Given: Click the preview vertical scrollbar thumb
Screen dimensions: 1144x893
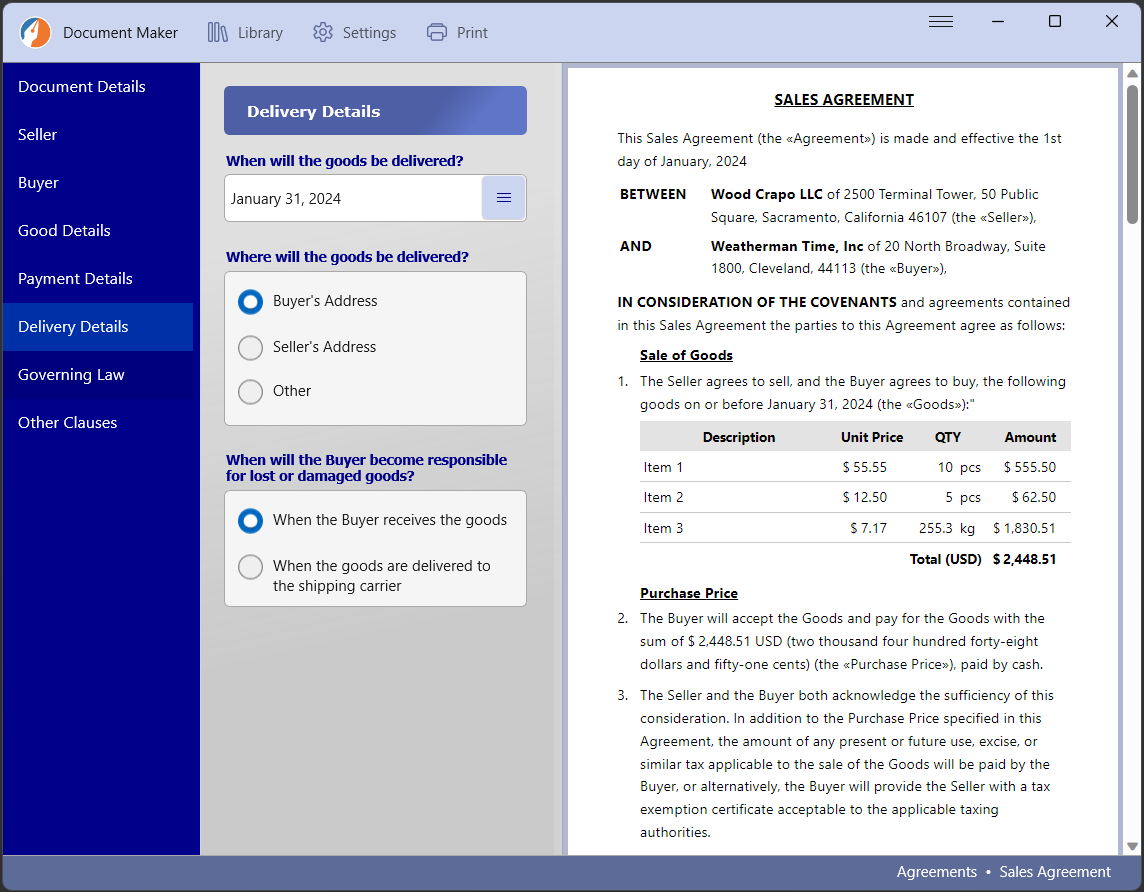Looking at the screenshot, I should pos(1132,155).
